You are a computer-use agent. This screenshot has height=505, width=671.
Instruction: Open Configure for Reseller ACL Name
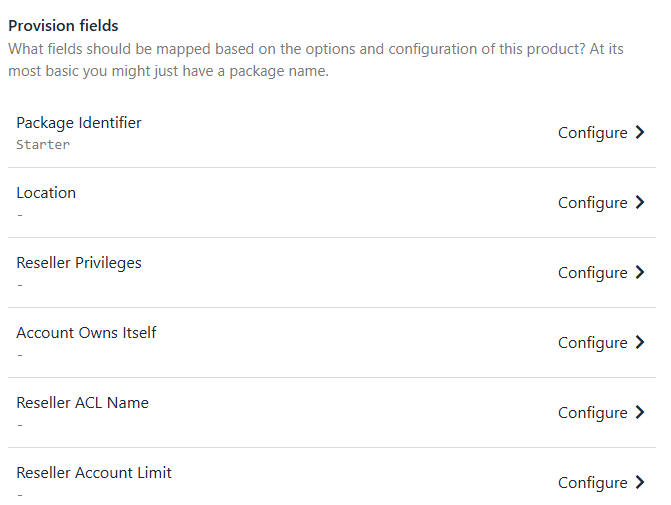[592, 413]
